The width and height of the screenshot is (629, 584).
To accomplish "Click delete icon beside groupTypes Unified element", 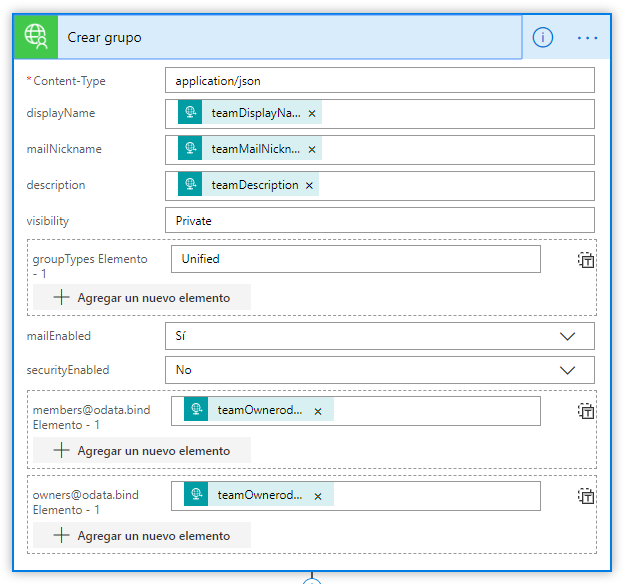I will click(x=586, y=260).
